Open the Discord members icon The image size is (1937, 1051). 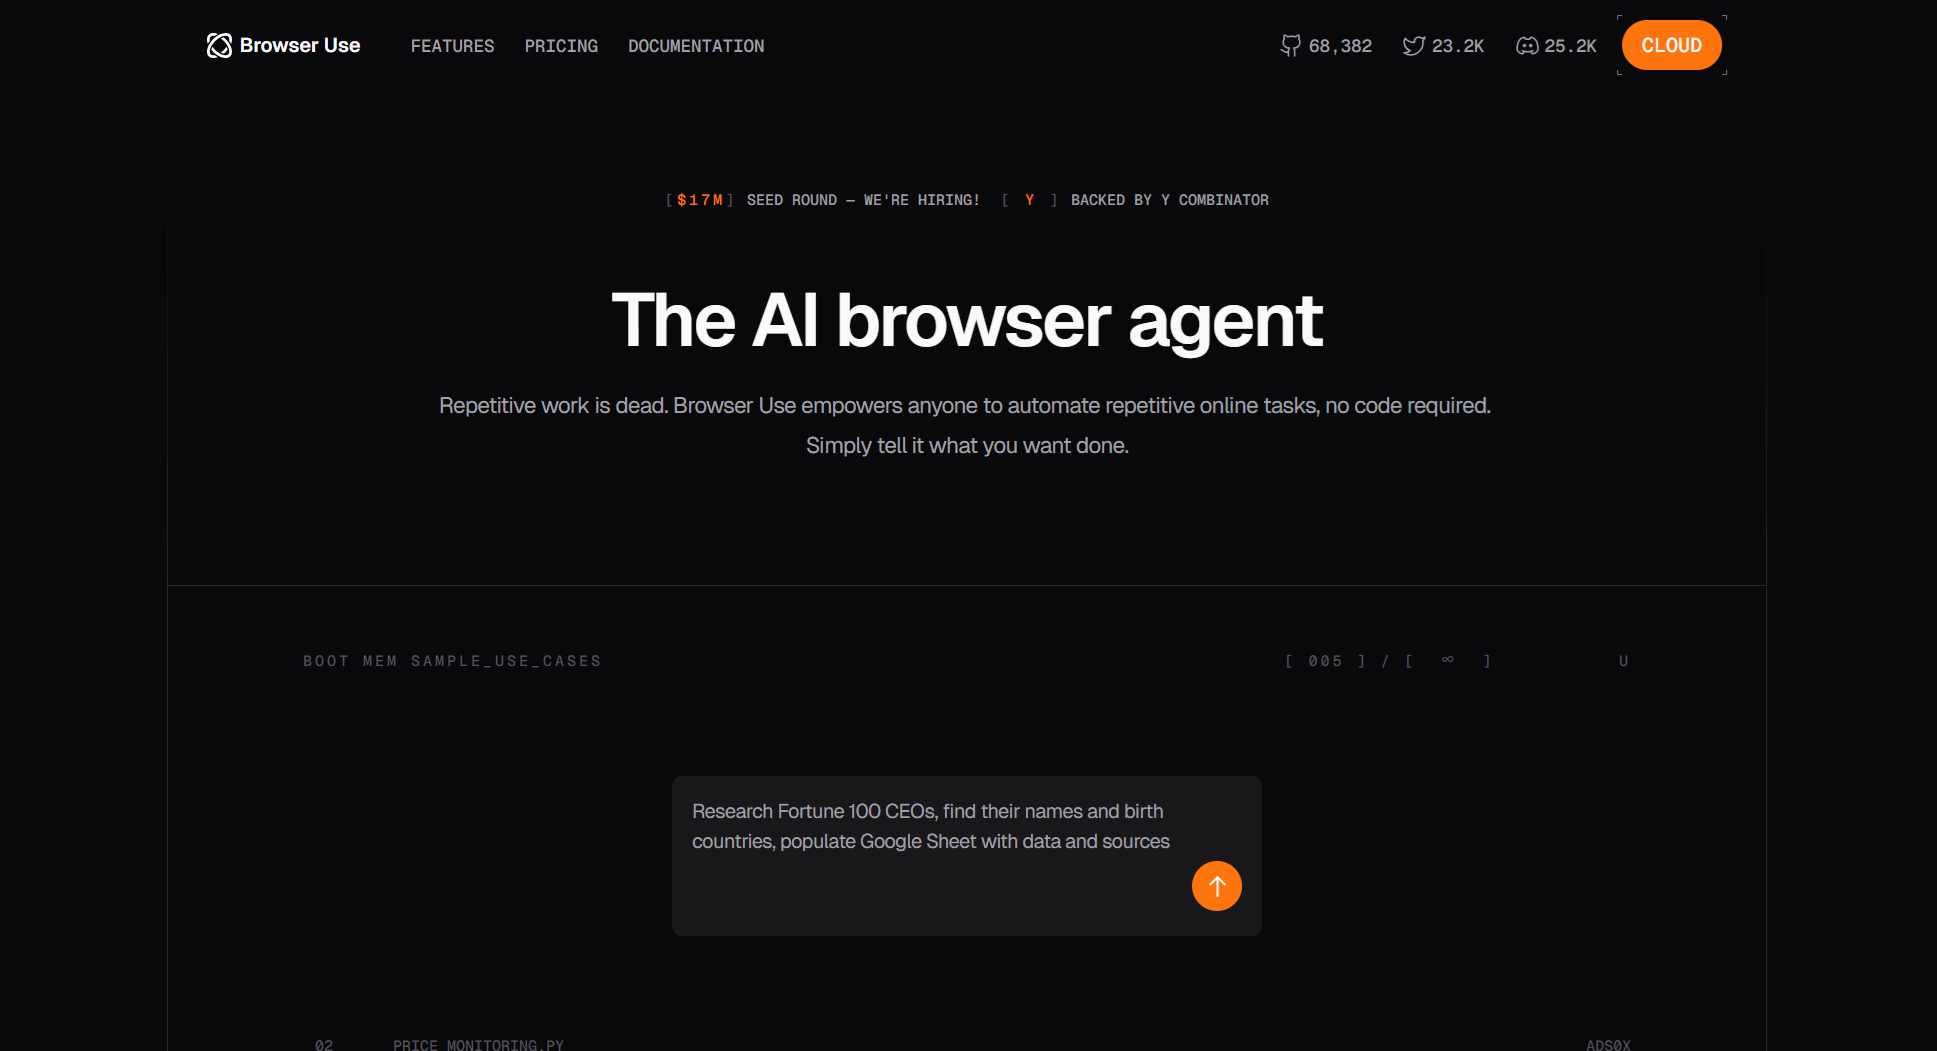tap(1527, 46)
